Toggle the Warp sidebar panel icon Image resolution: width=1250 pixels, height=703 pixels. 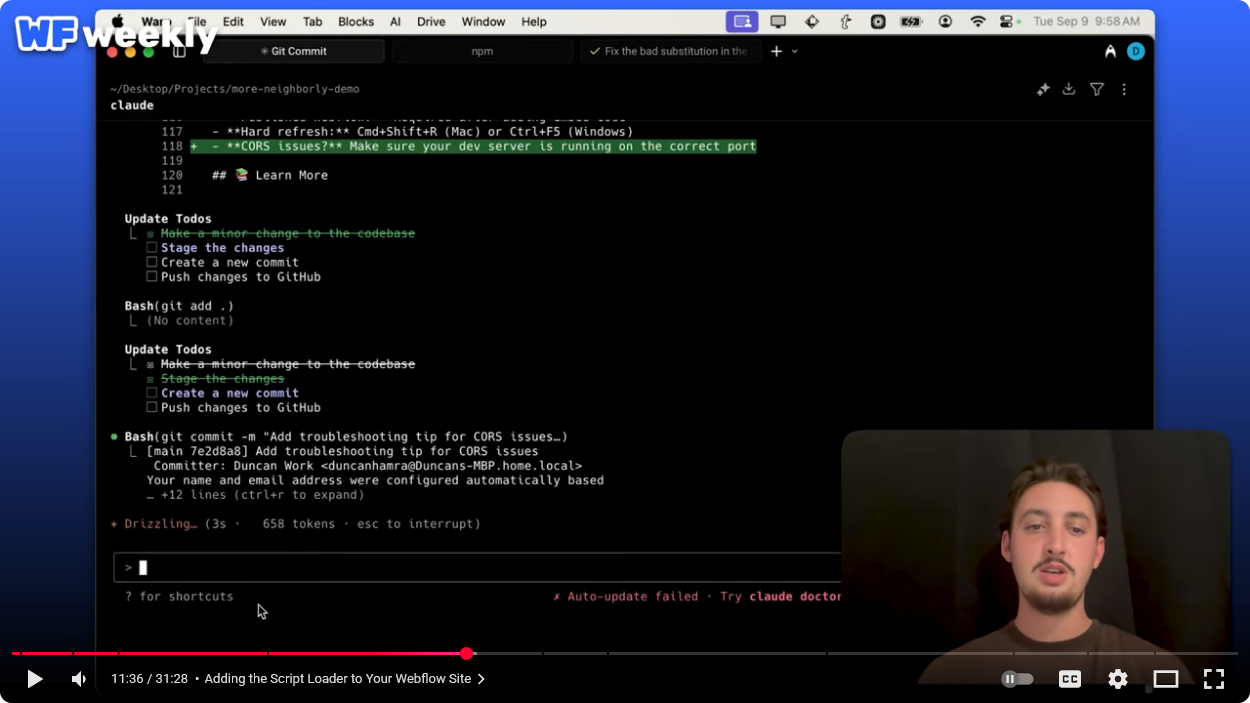tap(179, 51)
